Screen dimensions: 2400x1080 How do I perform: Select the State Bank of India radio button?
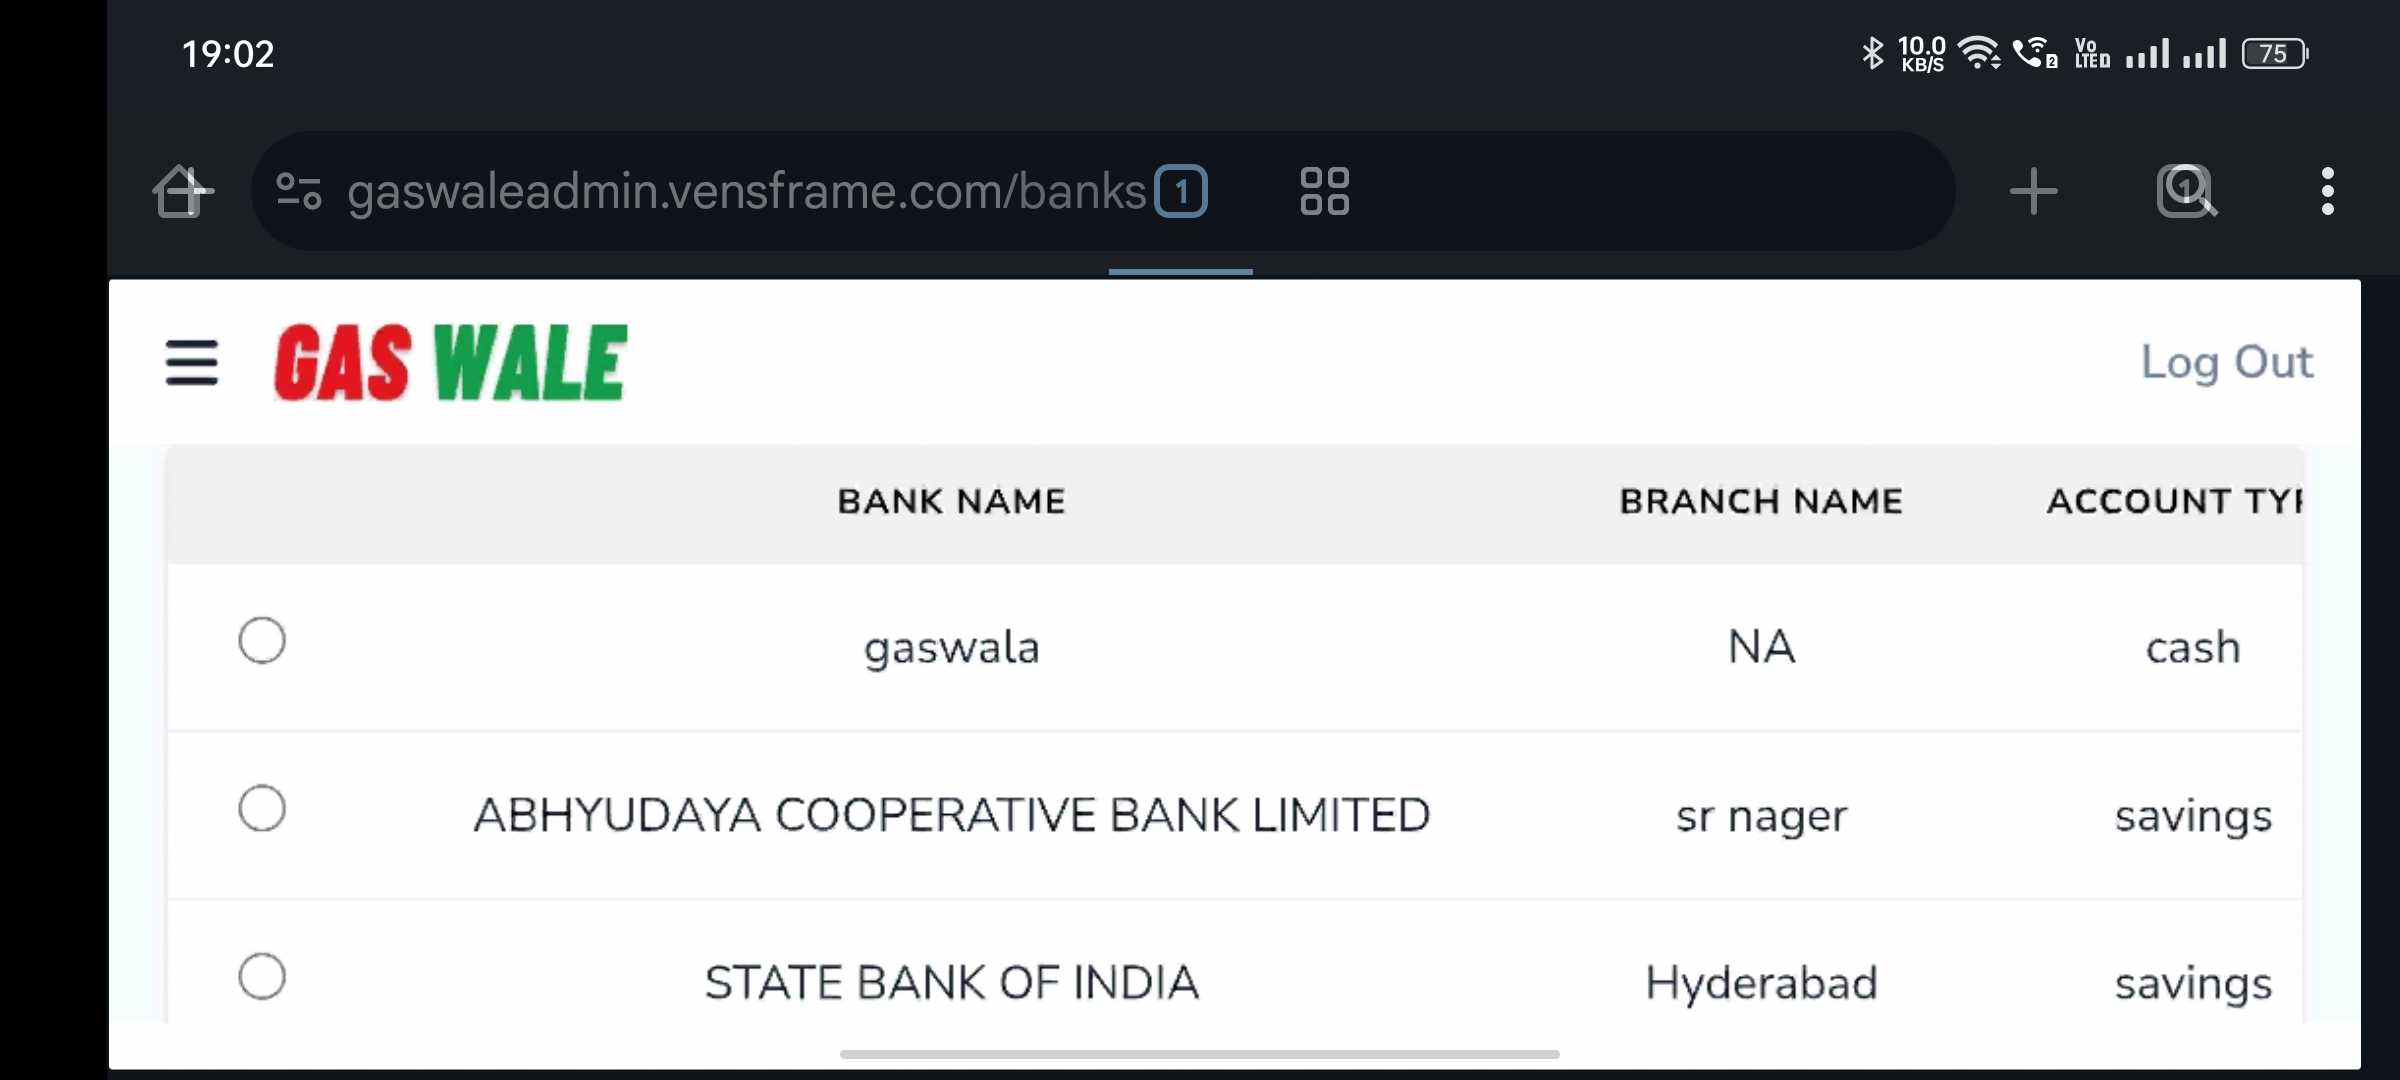[262, 976]
